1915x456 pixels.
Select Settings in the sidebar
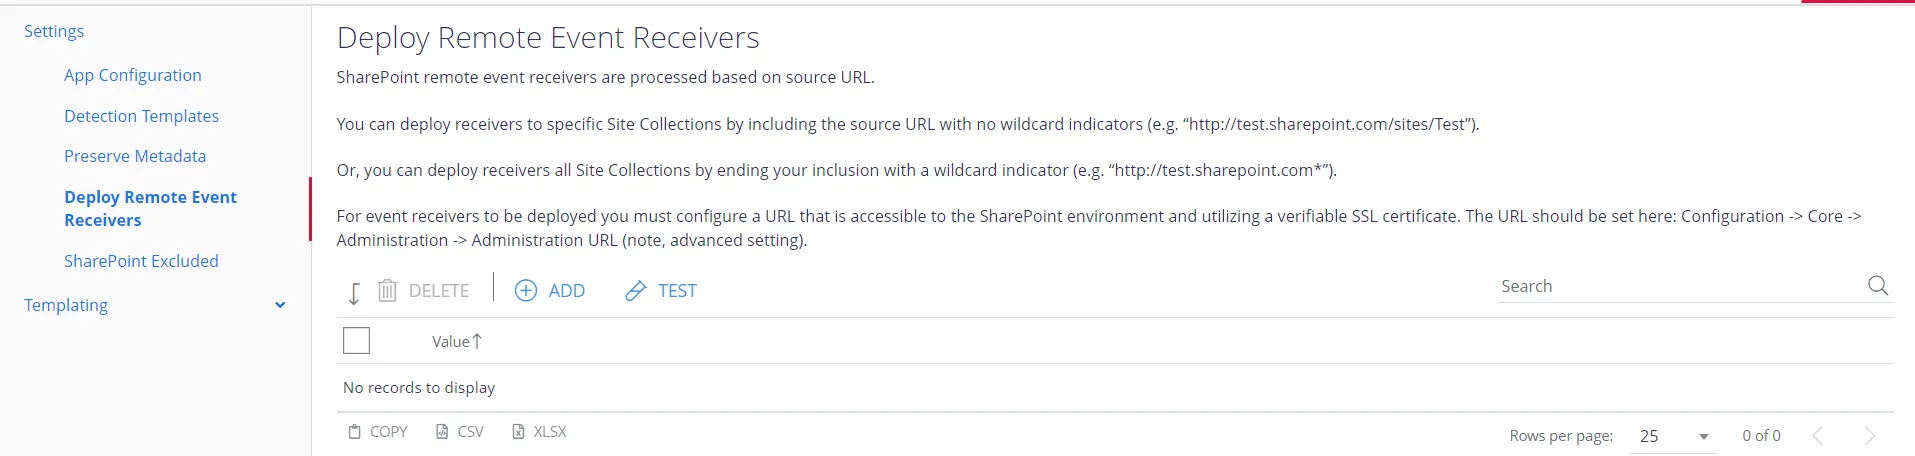tap(54, 31)
